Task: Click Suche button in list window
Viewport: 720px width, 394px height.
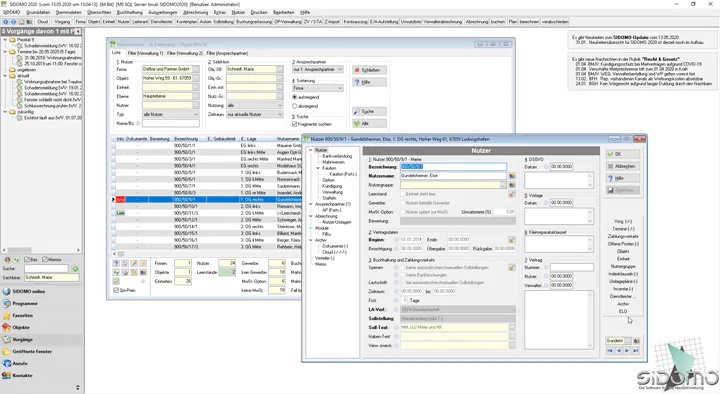Action: 369,112
